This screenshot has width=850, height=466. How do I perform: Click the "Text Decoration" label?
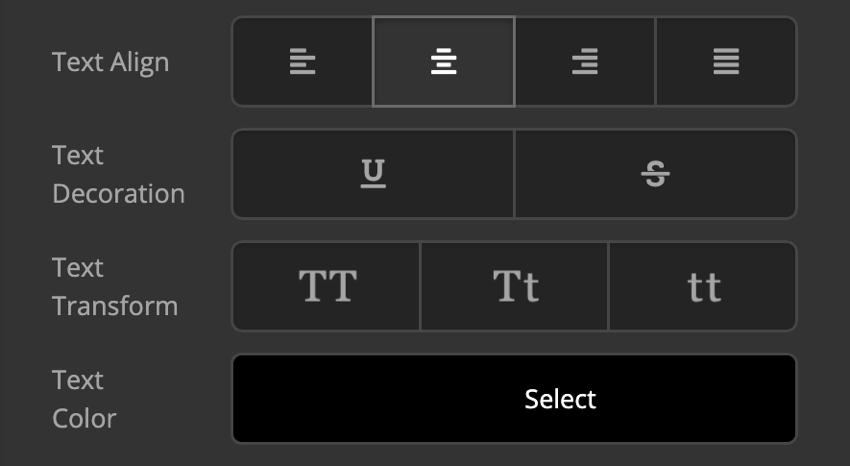(x=118, y=175)
